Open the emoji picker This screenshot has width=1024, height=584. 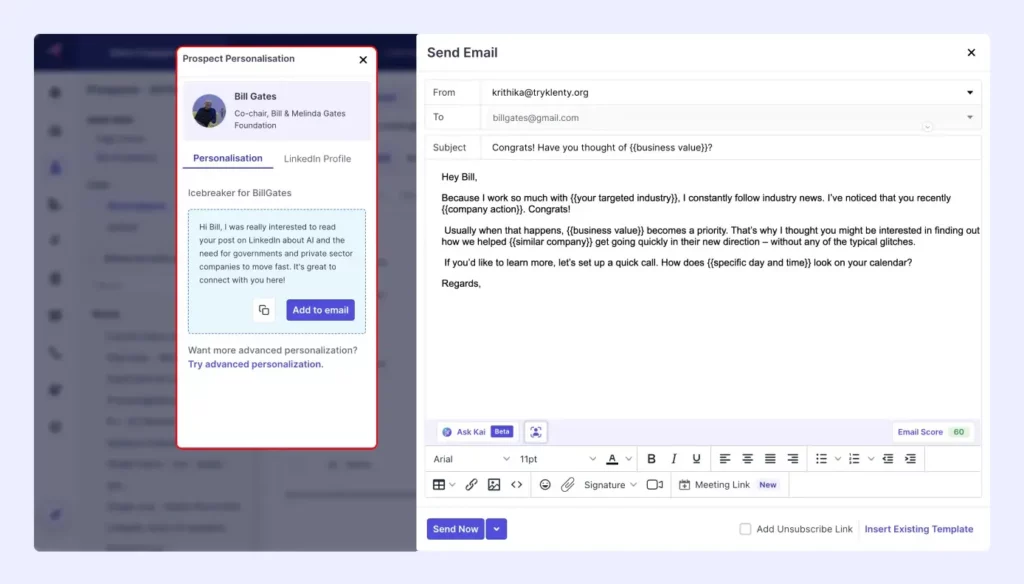pyautogui.click(x=545, y=485)
